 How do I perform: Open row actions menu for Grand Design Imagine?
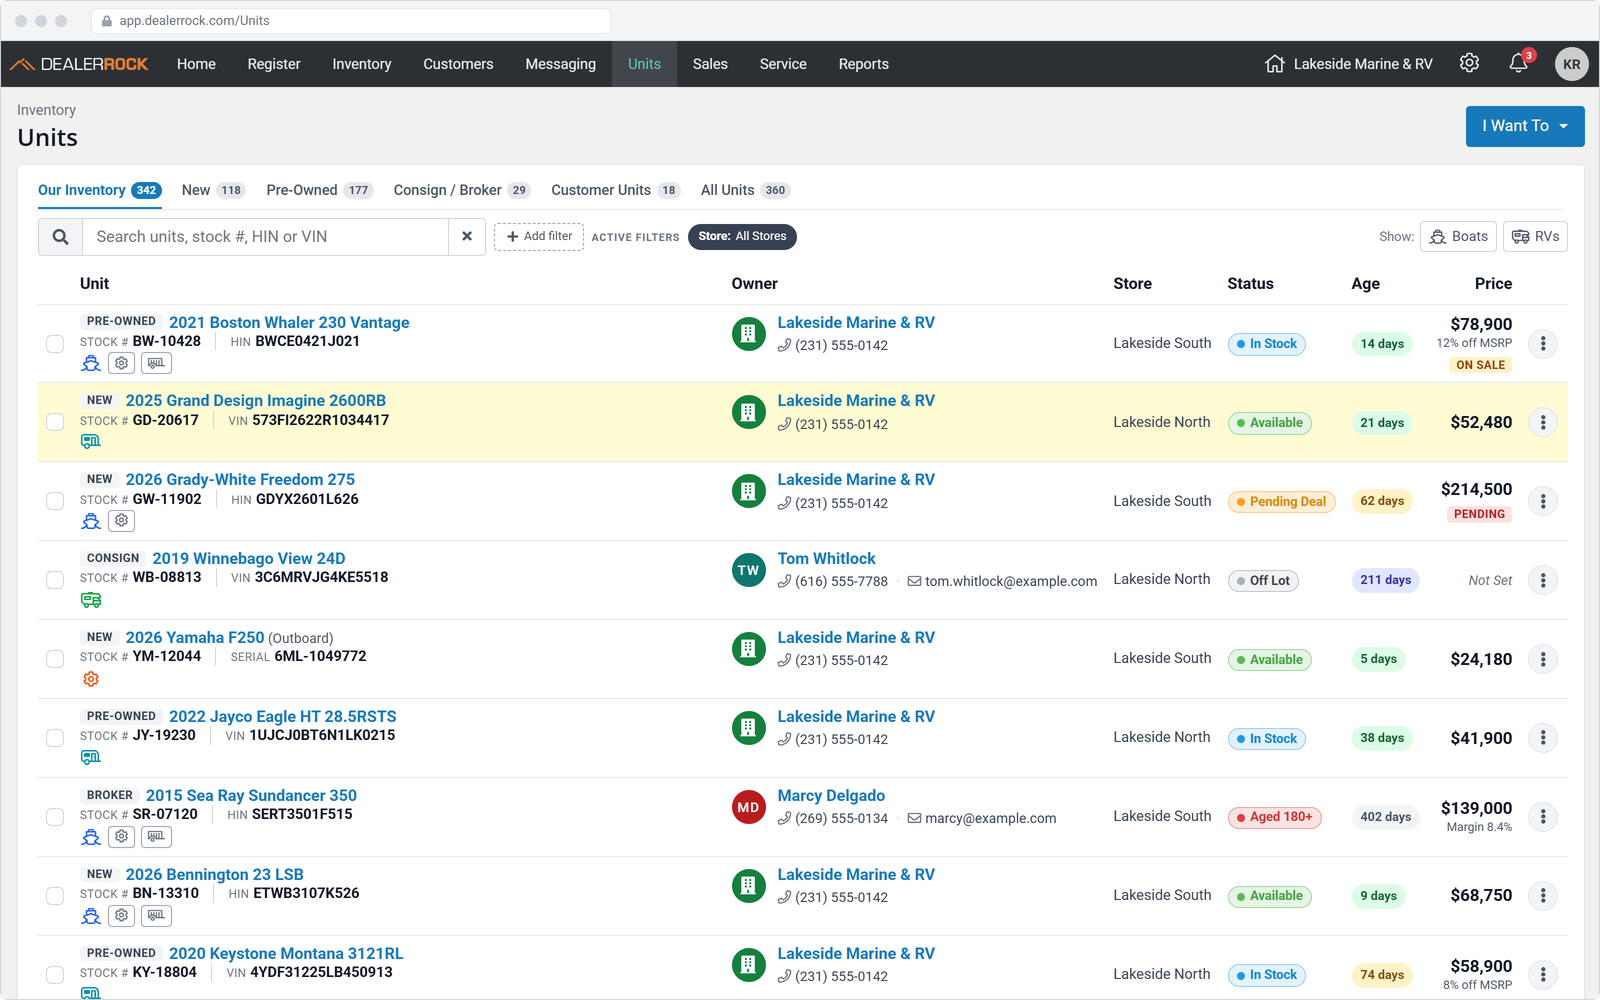tap(1543, 422)
